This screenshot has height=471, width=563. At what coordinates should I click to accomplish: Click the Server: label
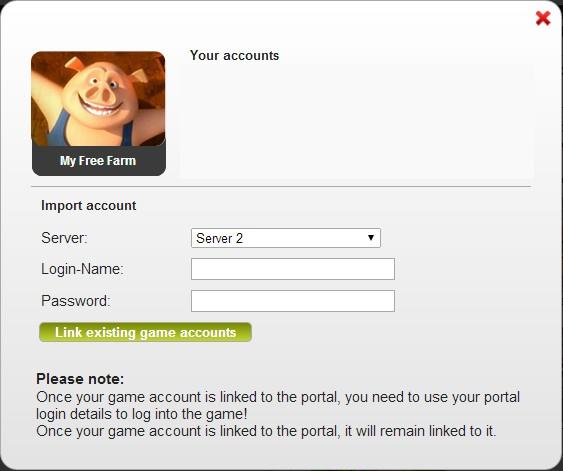click(x=64, y=238)
